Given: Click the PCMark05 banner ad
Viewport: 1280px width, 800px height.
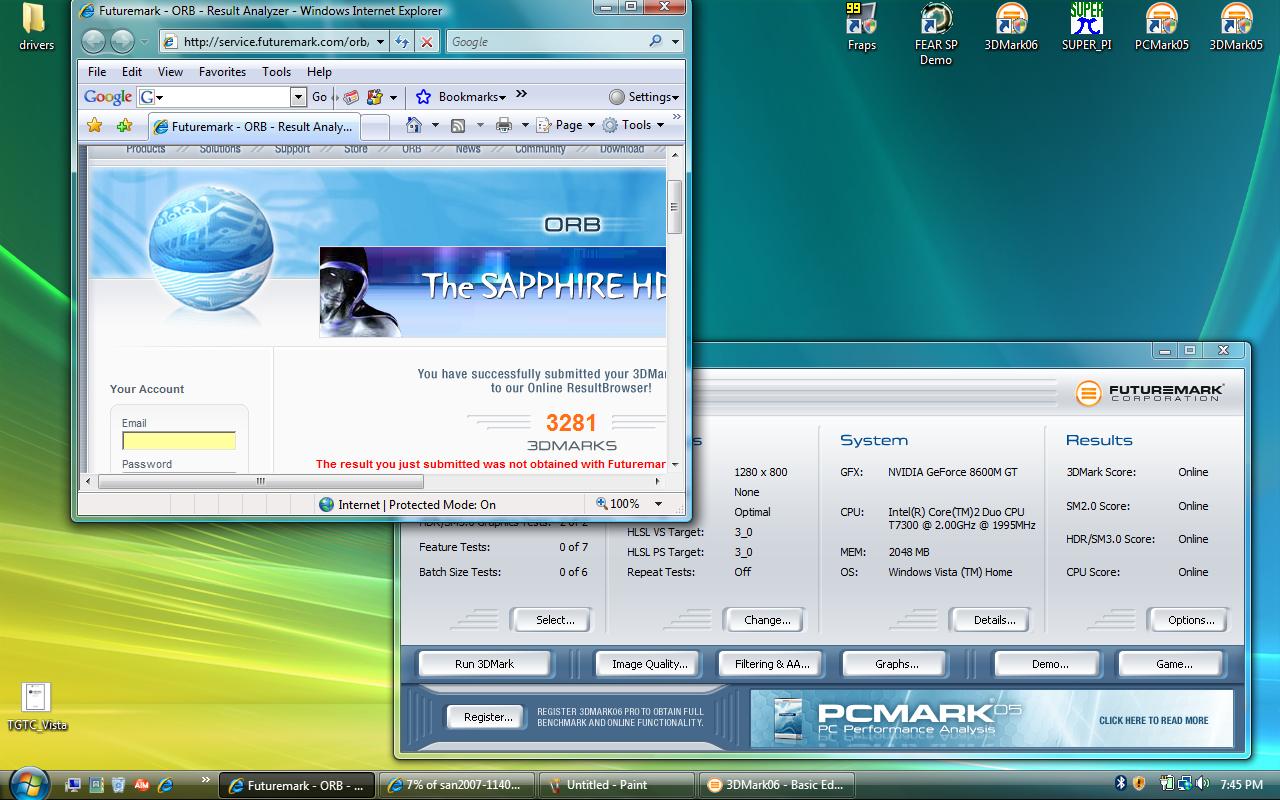Looking at the screenshot, I should (x=992, y=719).
